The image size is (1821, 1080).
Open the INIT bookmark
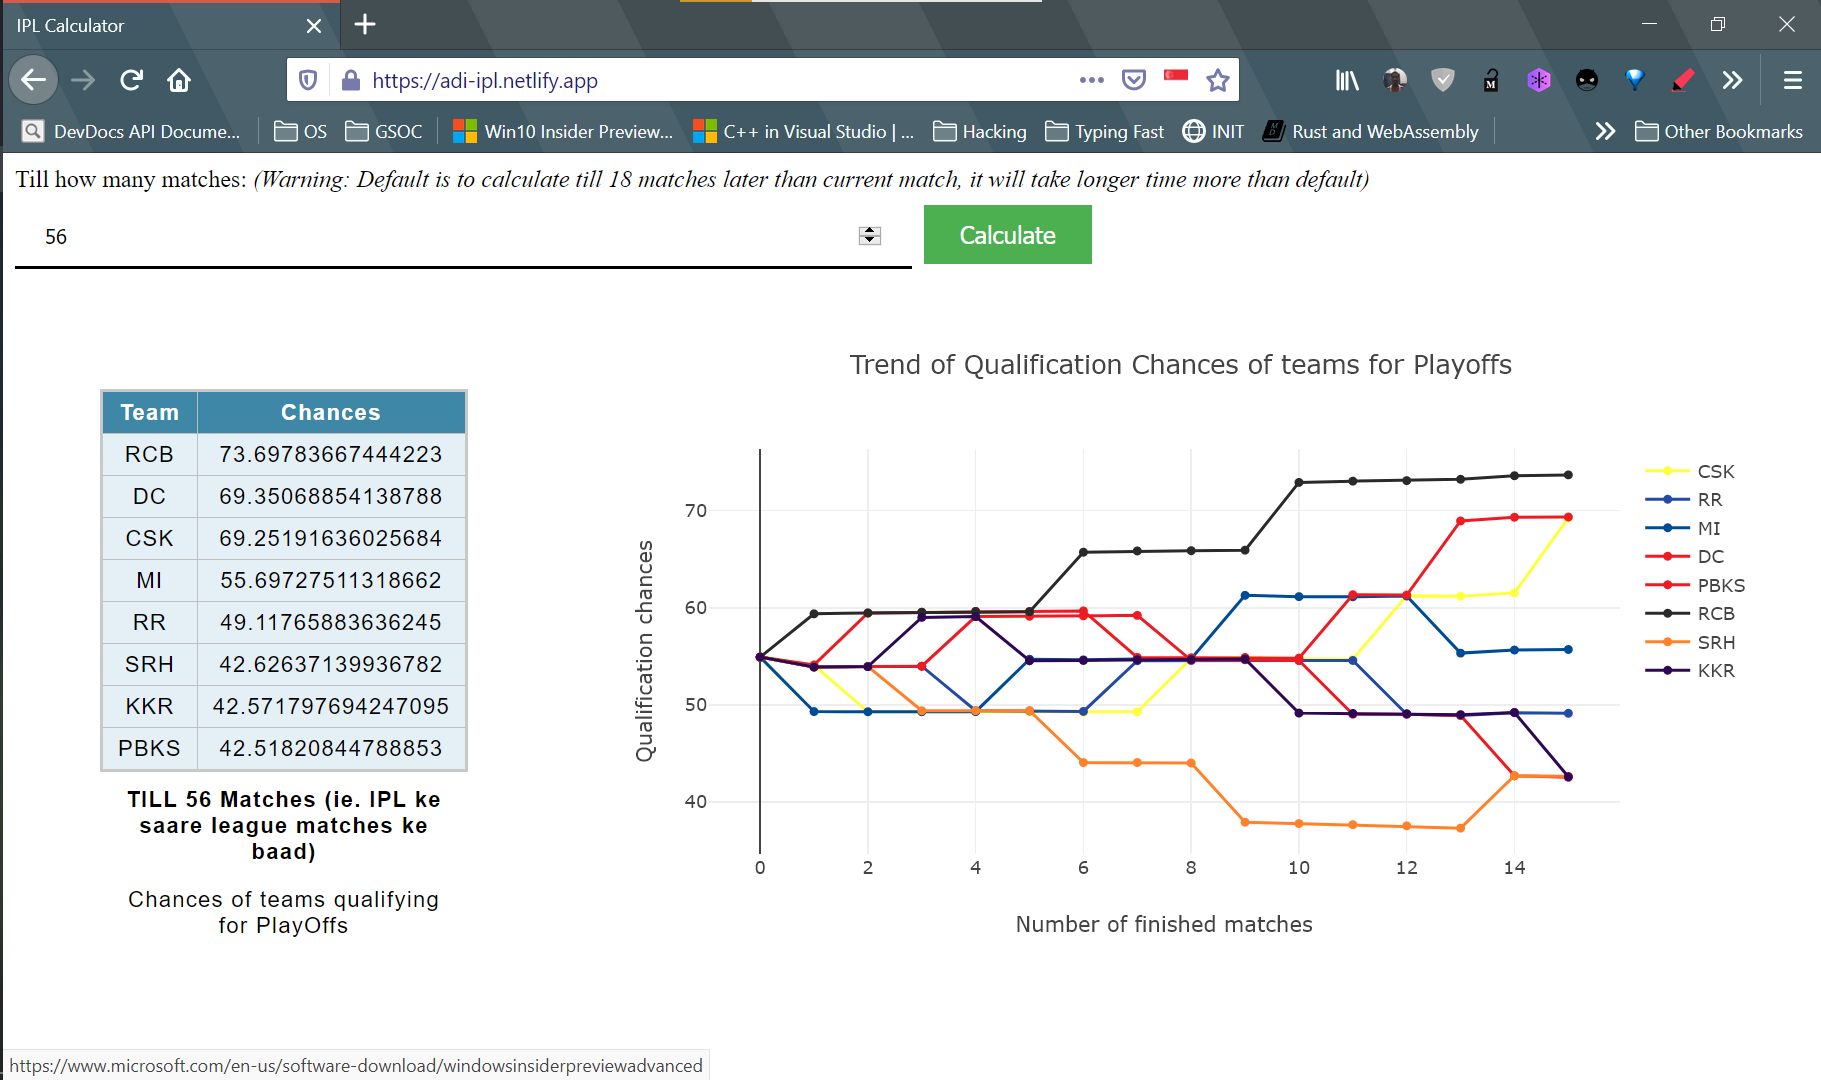tap(1213, 131)
